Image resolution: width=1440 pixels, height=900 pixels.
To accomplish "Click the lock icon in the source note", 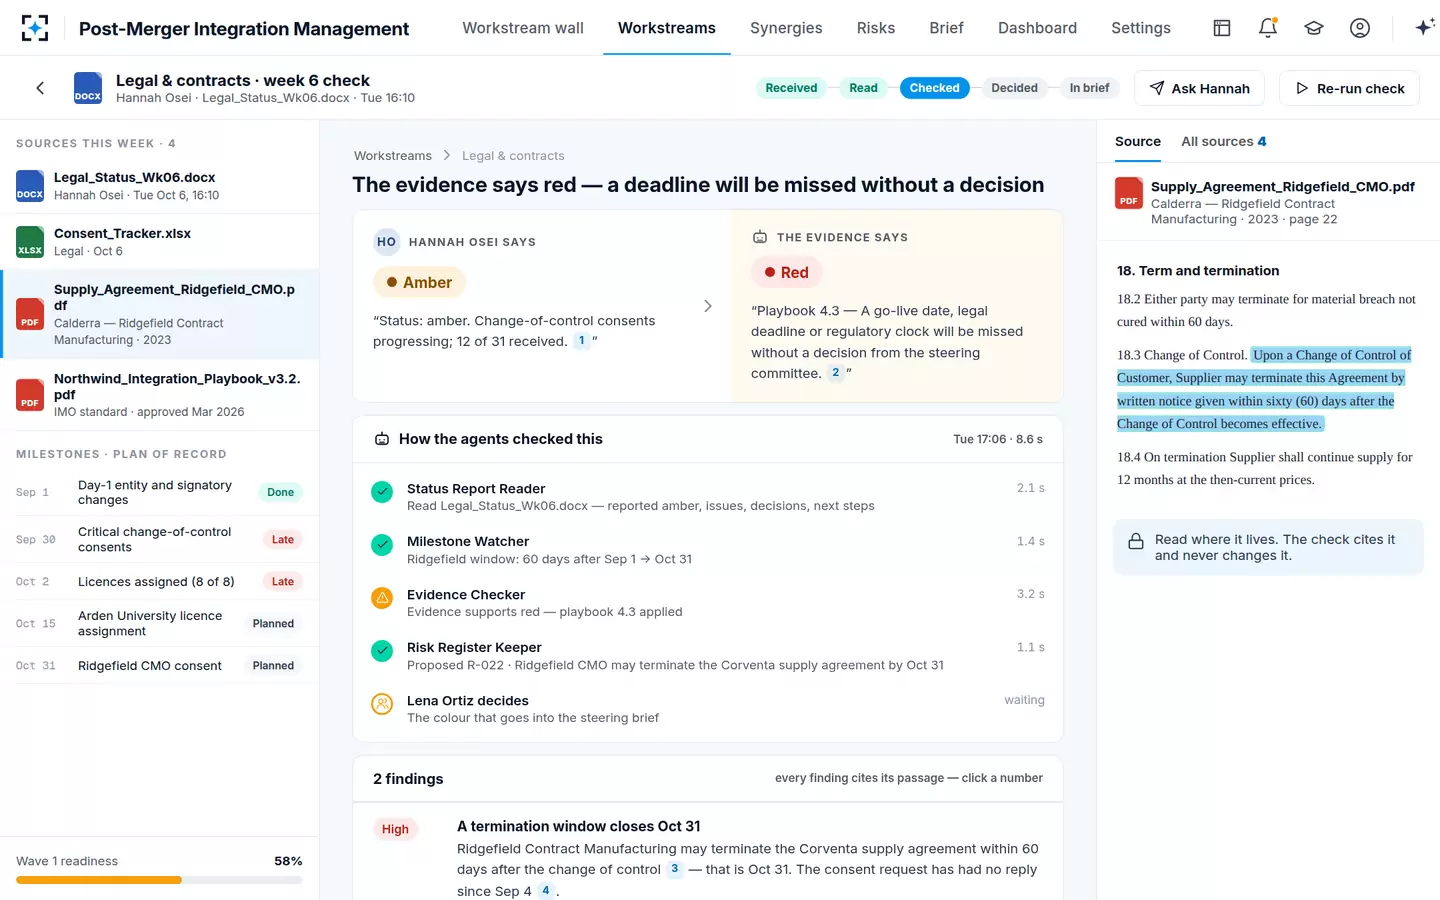I will tap(1136, 541).
